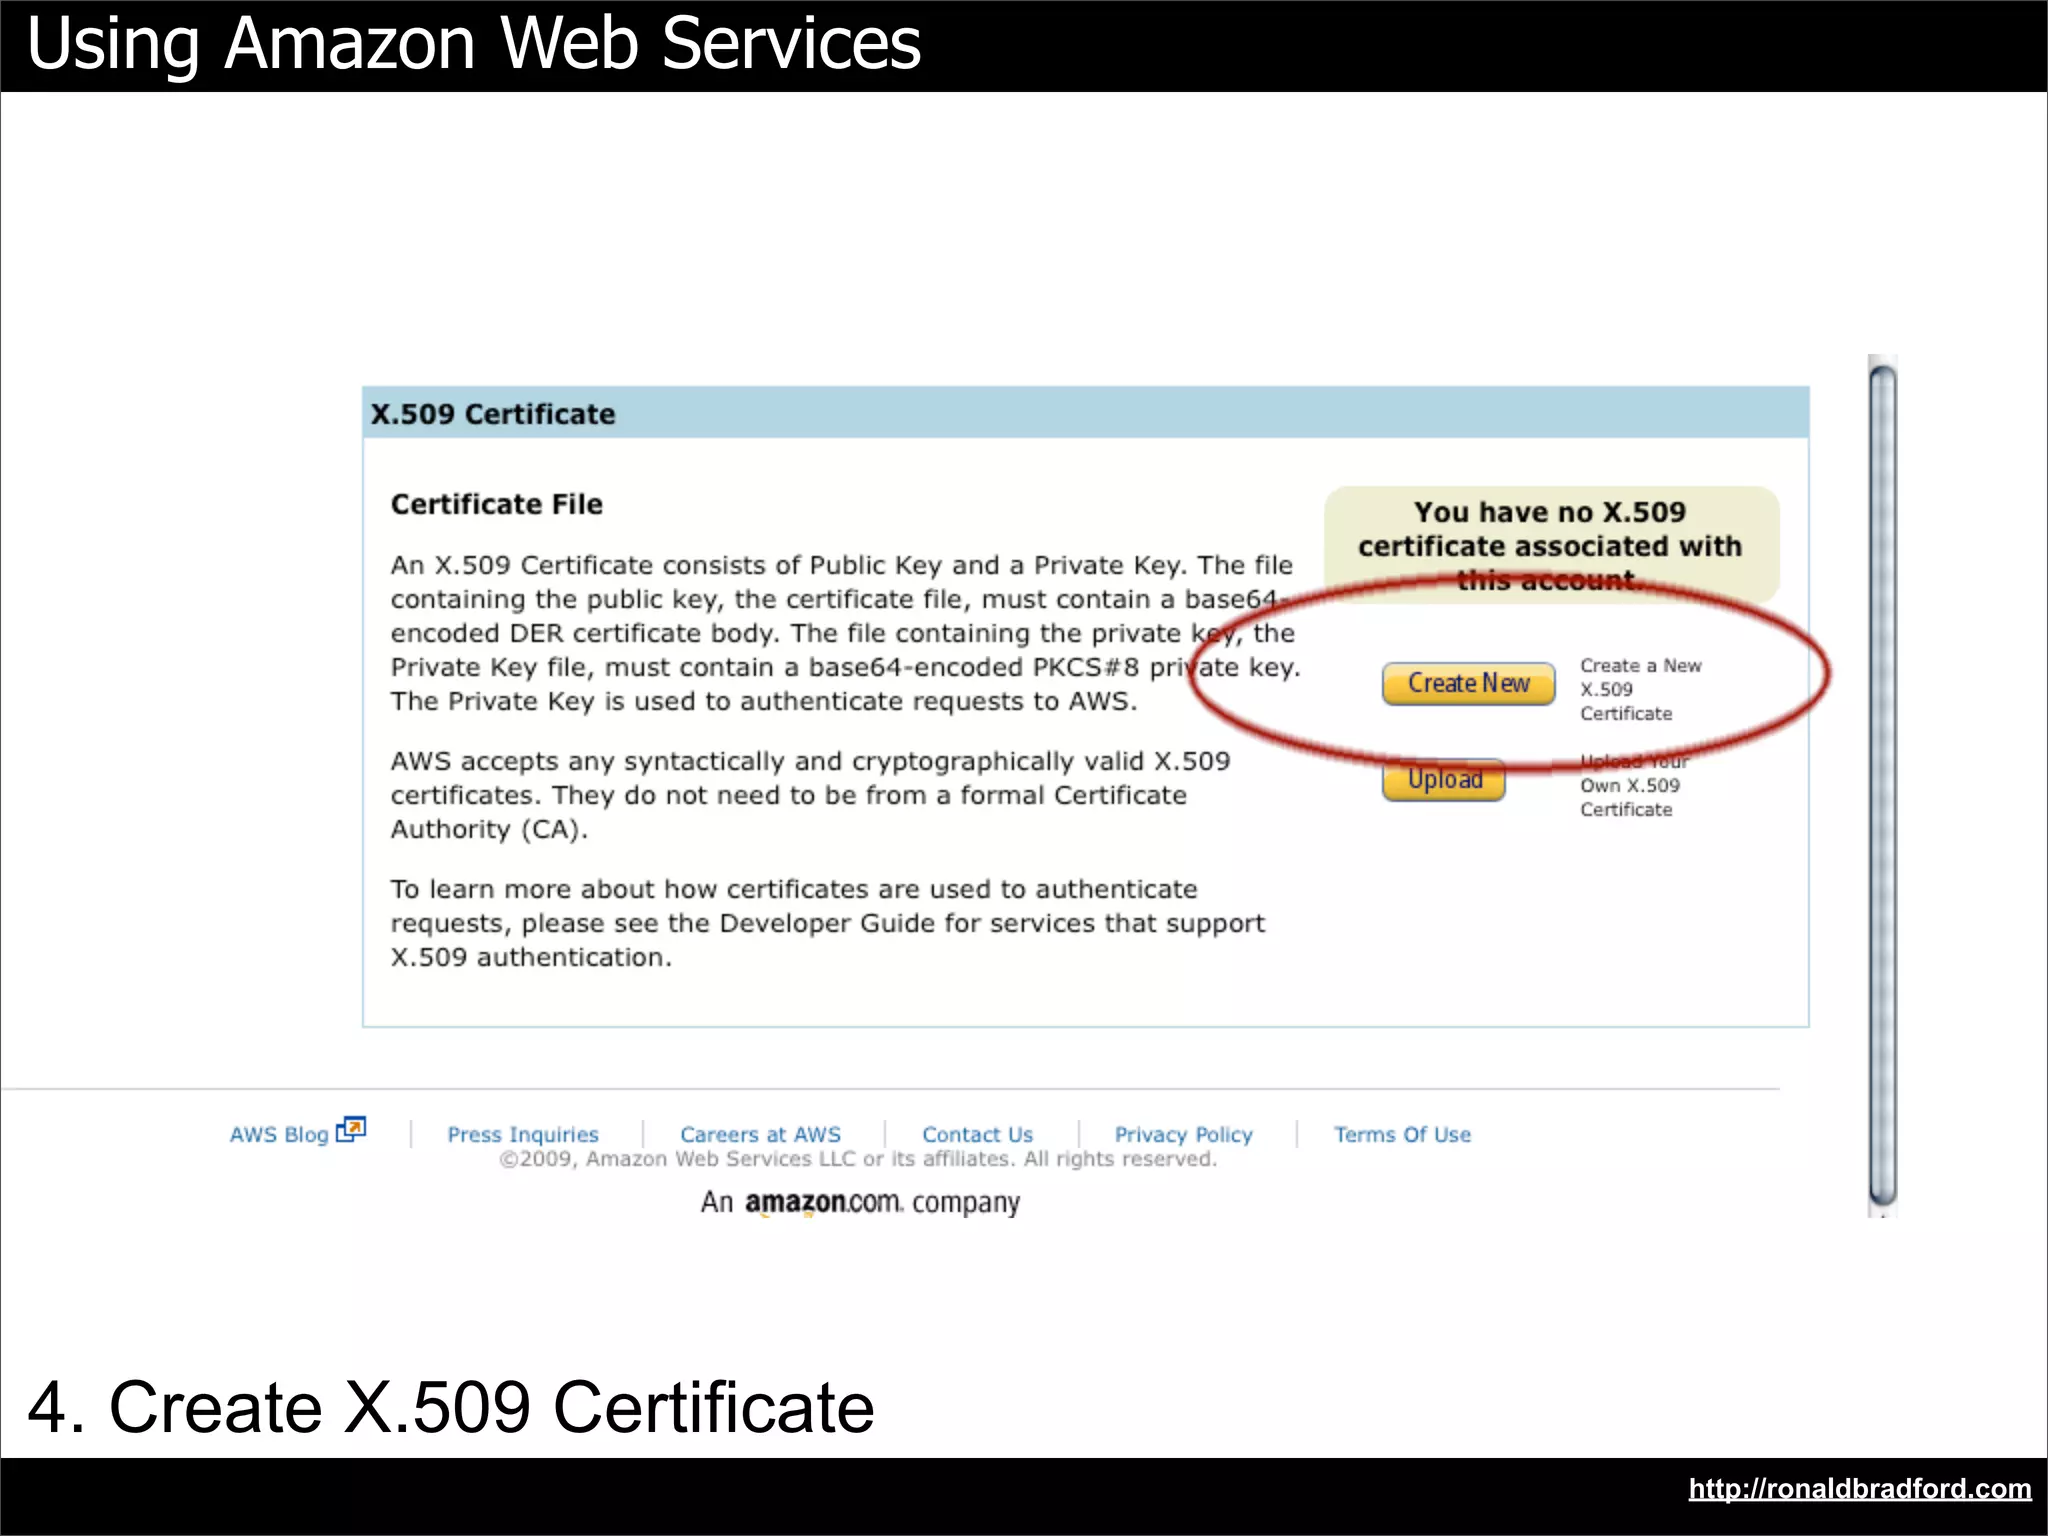Image resolution: width=2048 pixels, height=1536 pixels.
Task: Click the amazon.com company logo
Action: 860,1202
